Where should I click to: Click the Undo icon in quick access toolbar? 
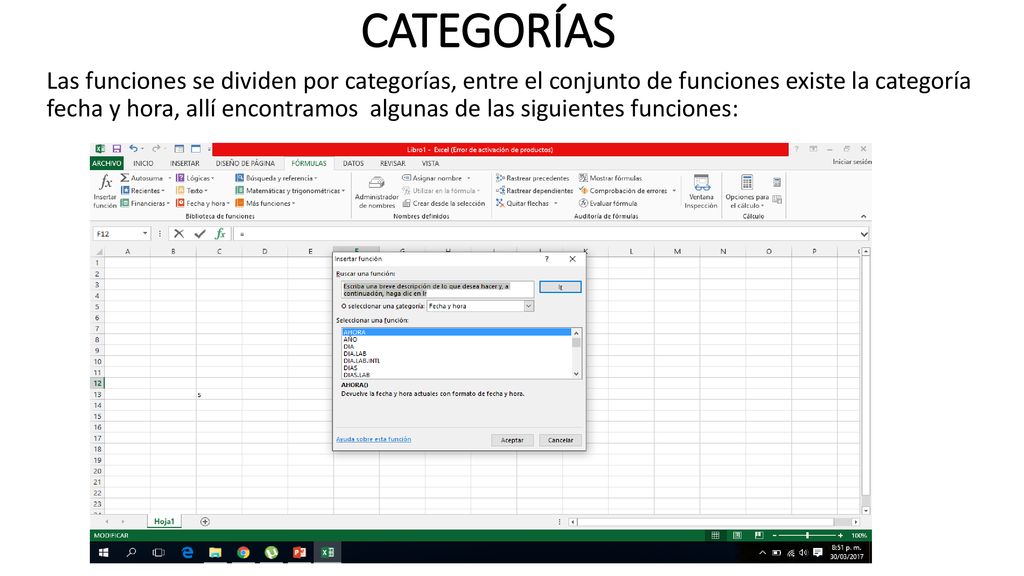pos(133,149)
